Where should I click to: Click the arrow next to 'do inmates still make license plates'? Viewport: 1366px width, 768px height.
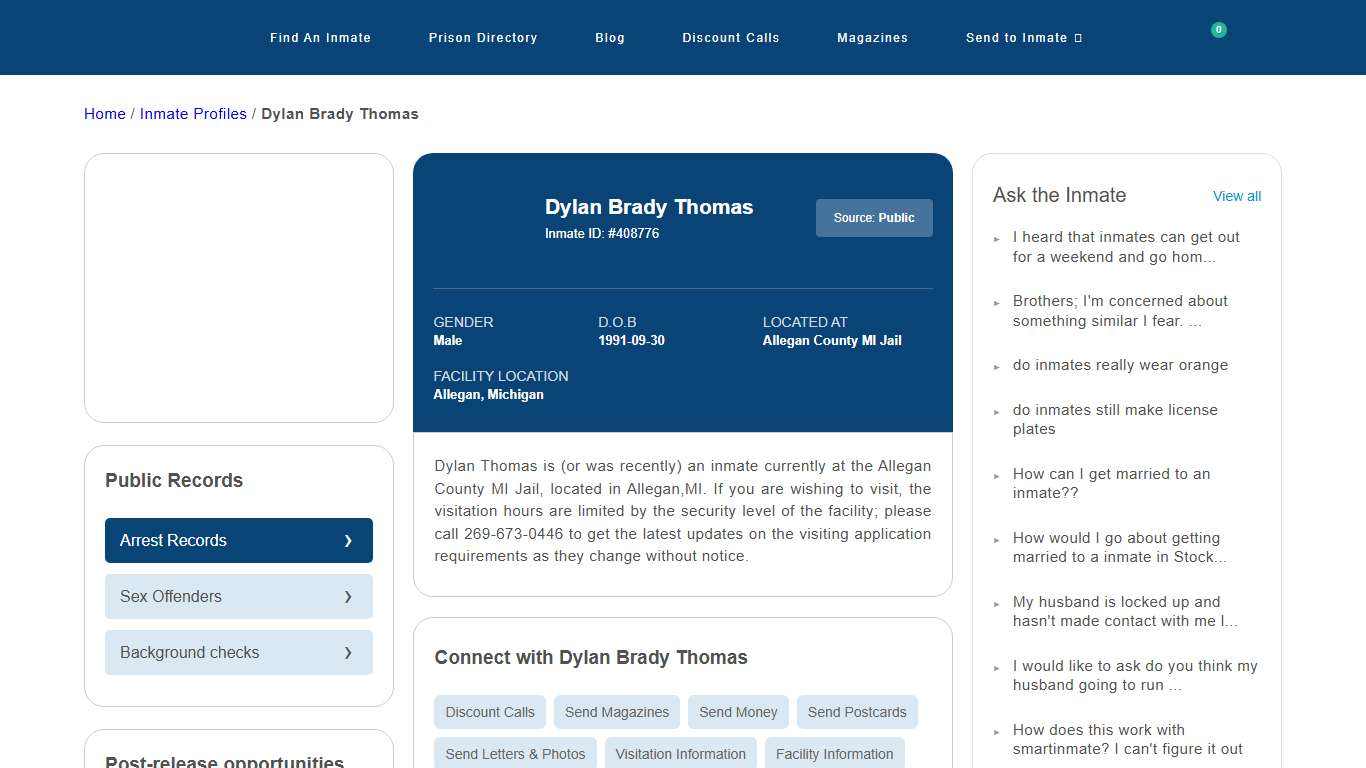[x=996, y=411]
